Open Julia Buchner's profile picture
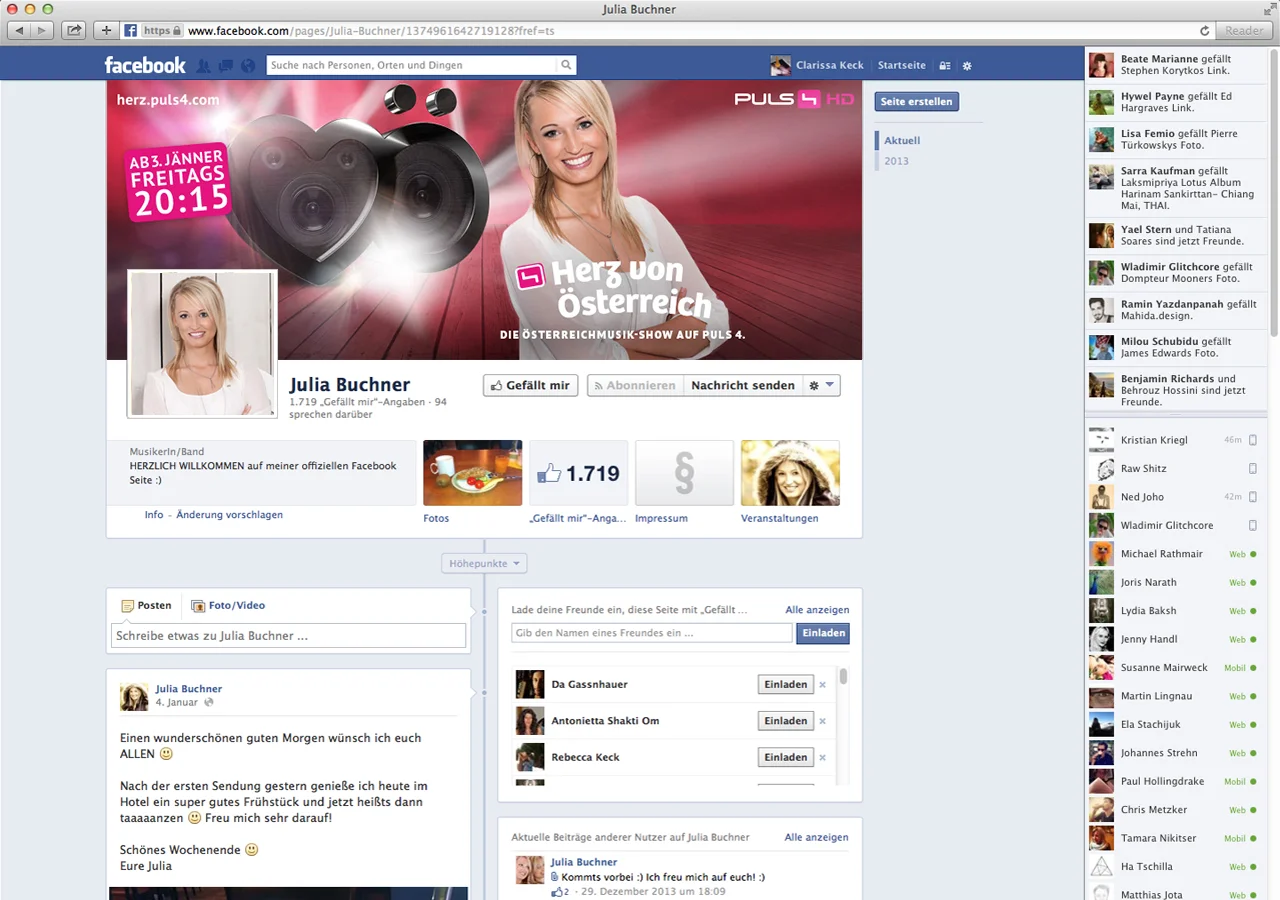This screenshot has height=900, width=1280. (x=202, y=343)
